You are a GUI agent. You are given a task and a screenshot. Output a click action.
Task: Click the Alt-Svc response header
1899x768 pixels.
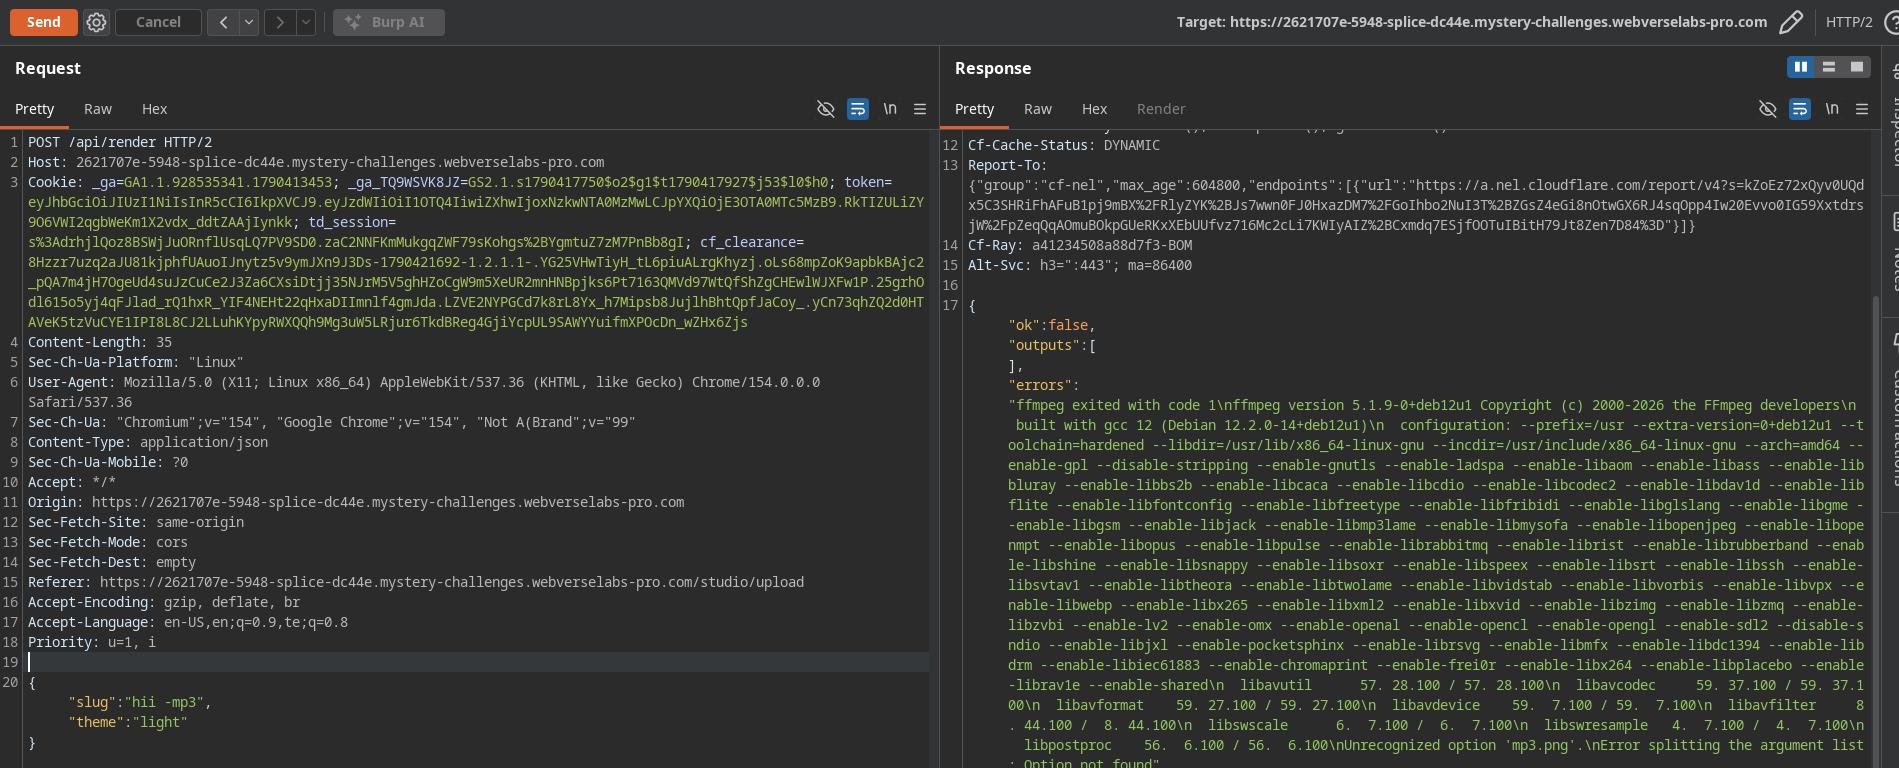pyautogui.click(x=1080, y=265)
